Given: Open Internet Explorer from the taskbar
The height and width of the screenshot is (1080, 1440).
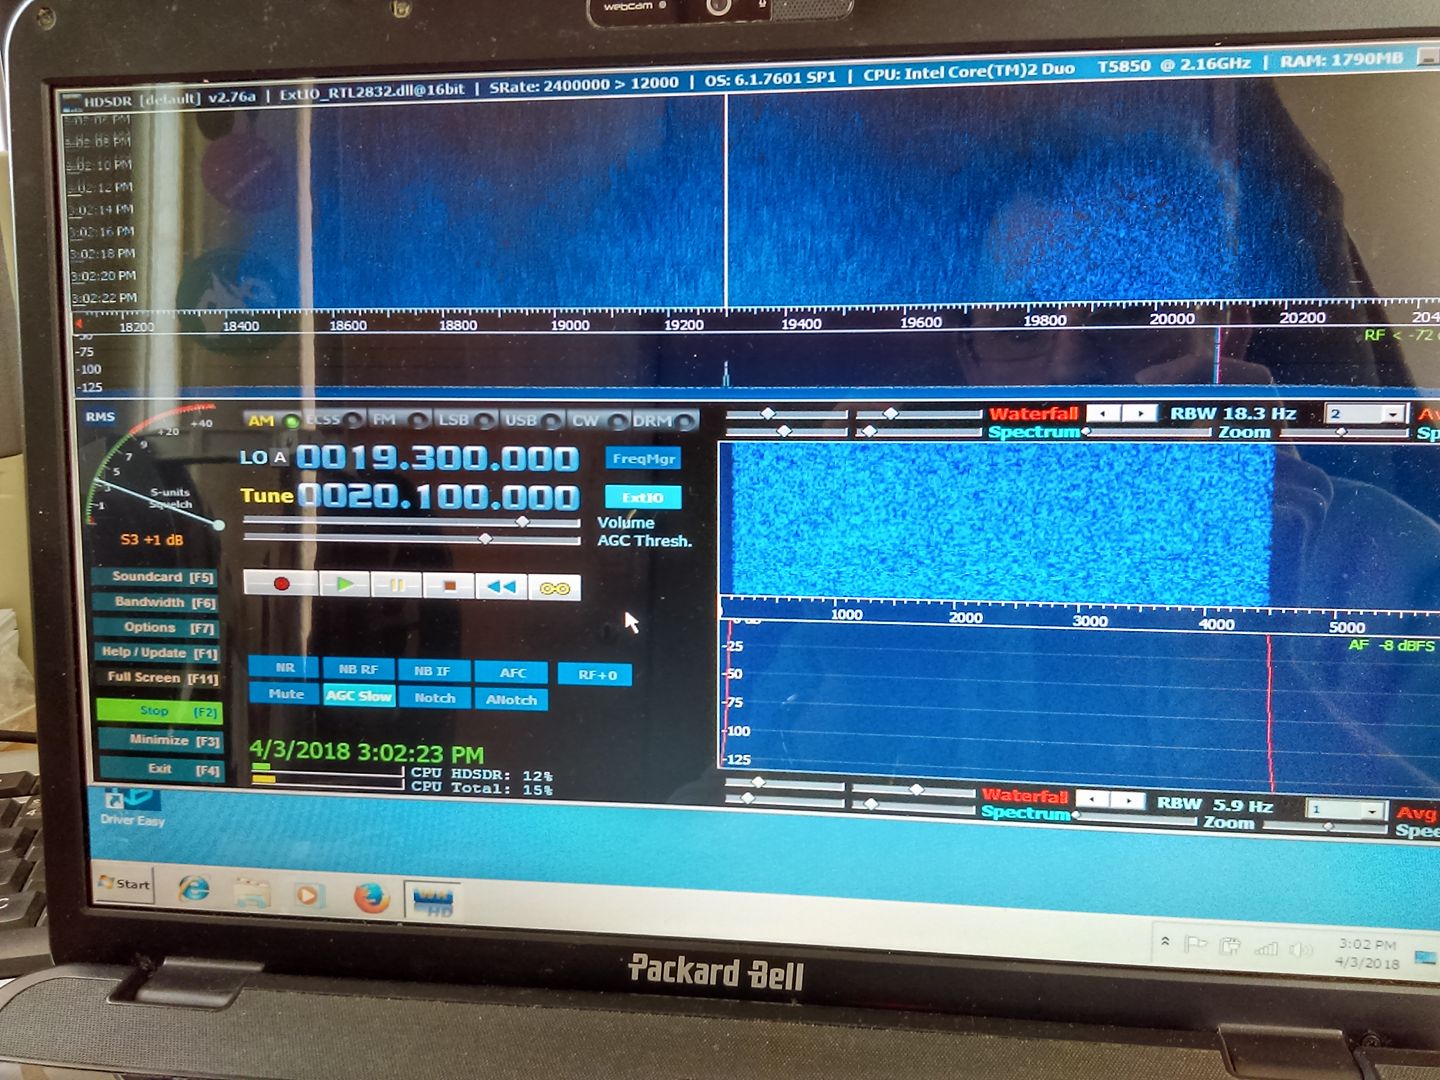Looking at the screenshot, I should point(194,888).
